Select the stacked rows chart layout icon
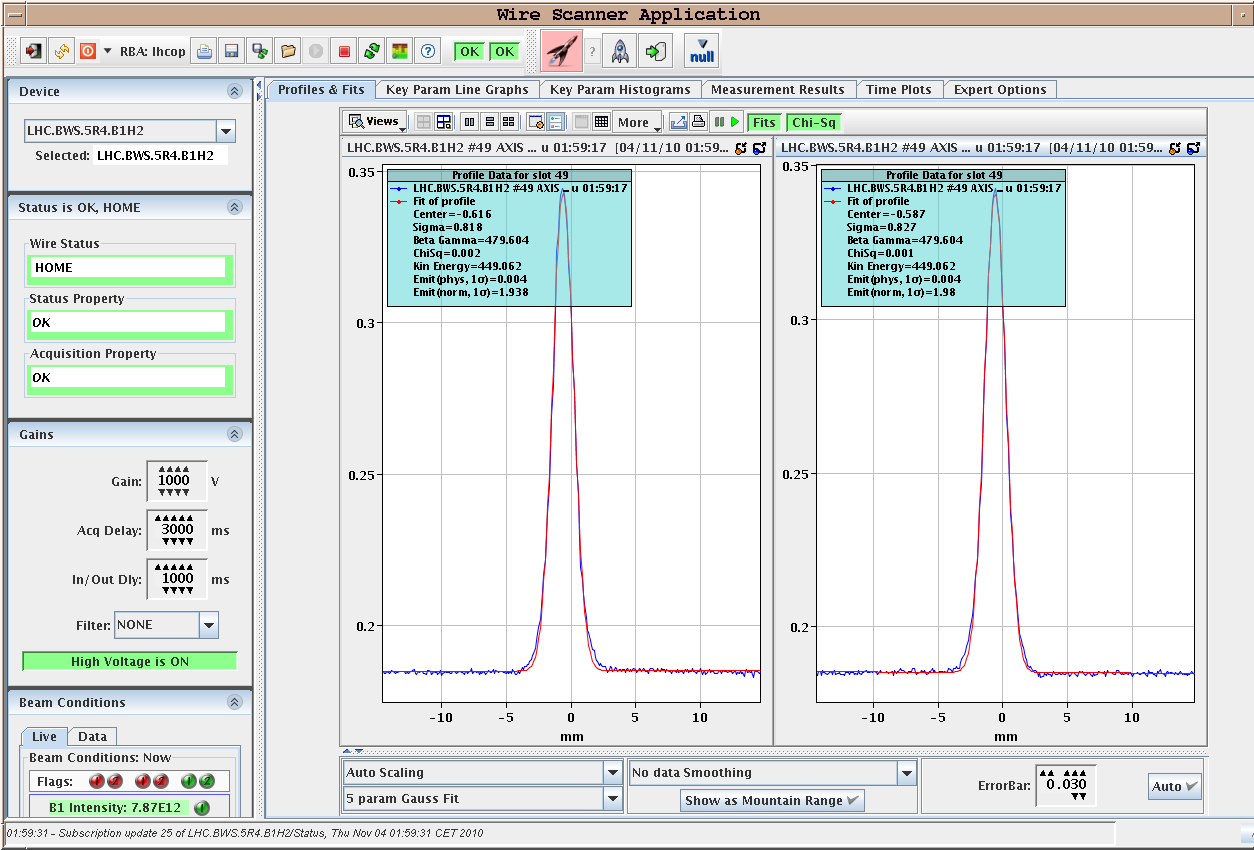 click(x=489, y=122)
